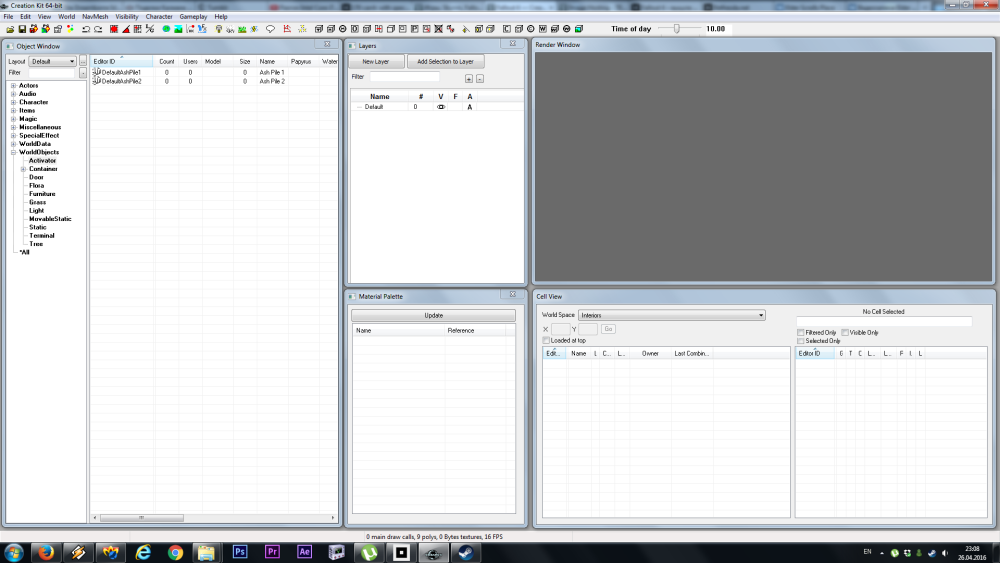Select the DefaultAshPile2 row

pyautogui.click(x=214, y=82)
